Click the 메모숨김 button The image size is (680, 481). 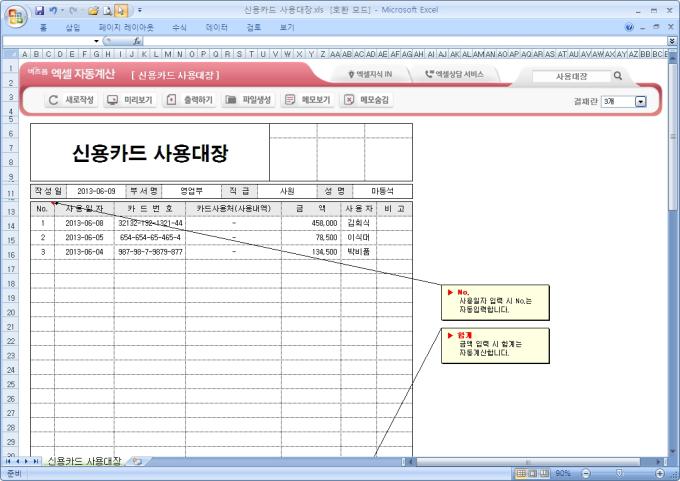[366, 100]
